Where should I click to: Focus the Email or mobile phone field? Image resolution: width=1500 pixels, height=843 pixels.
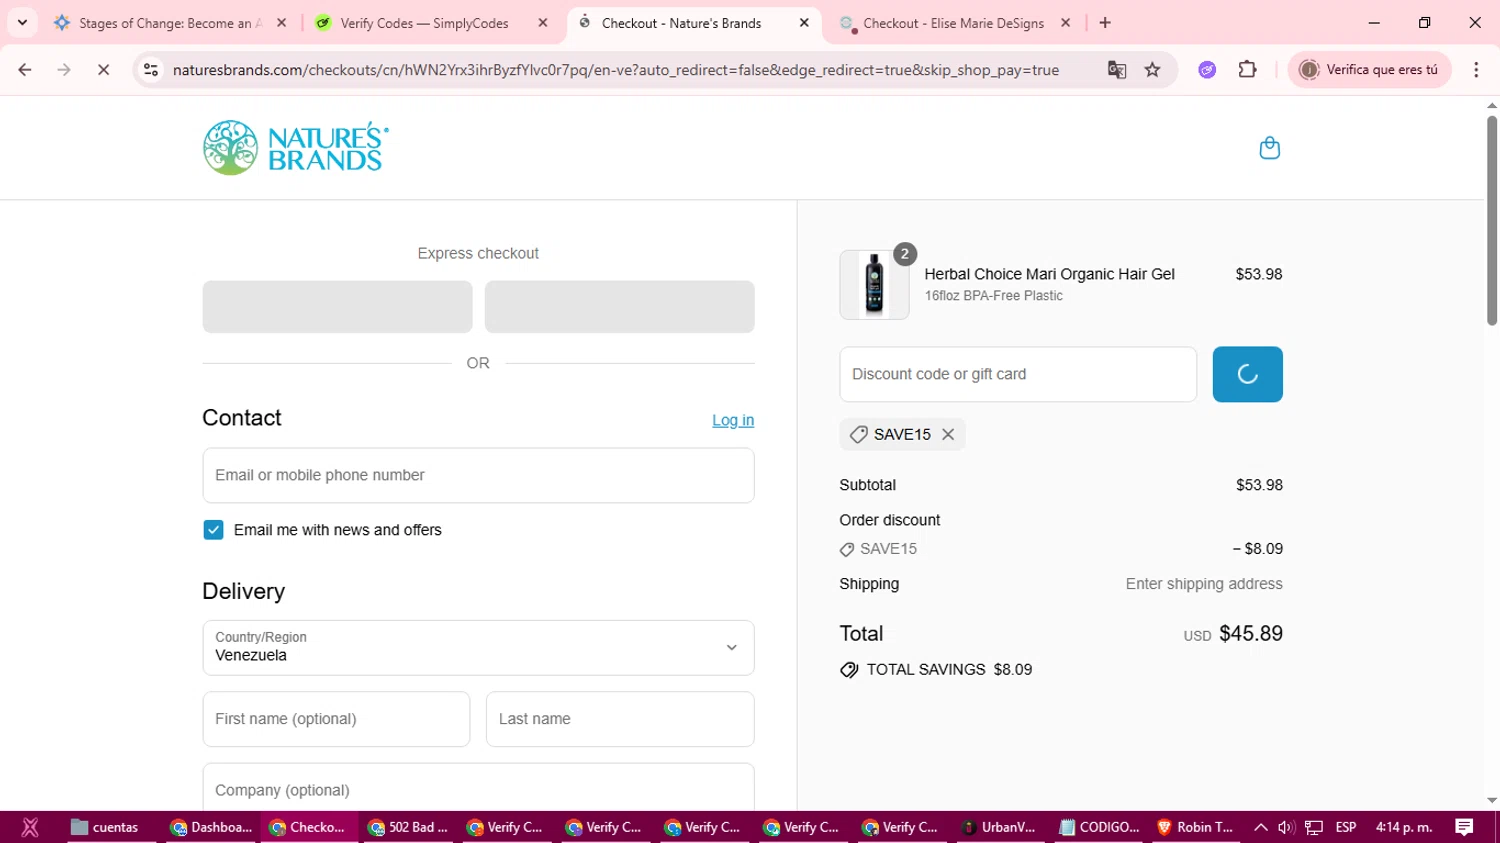coord(478,475)
